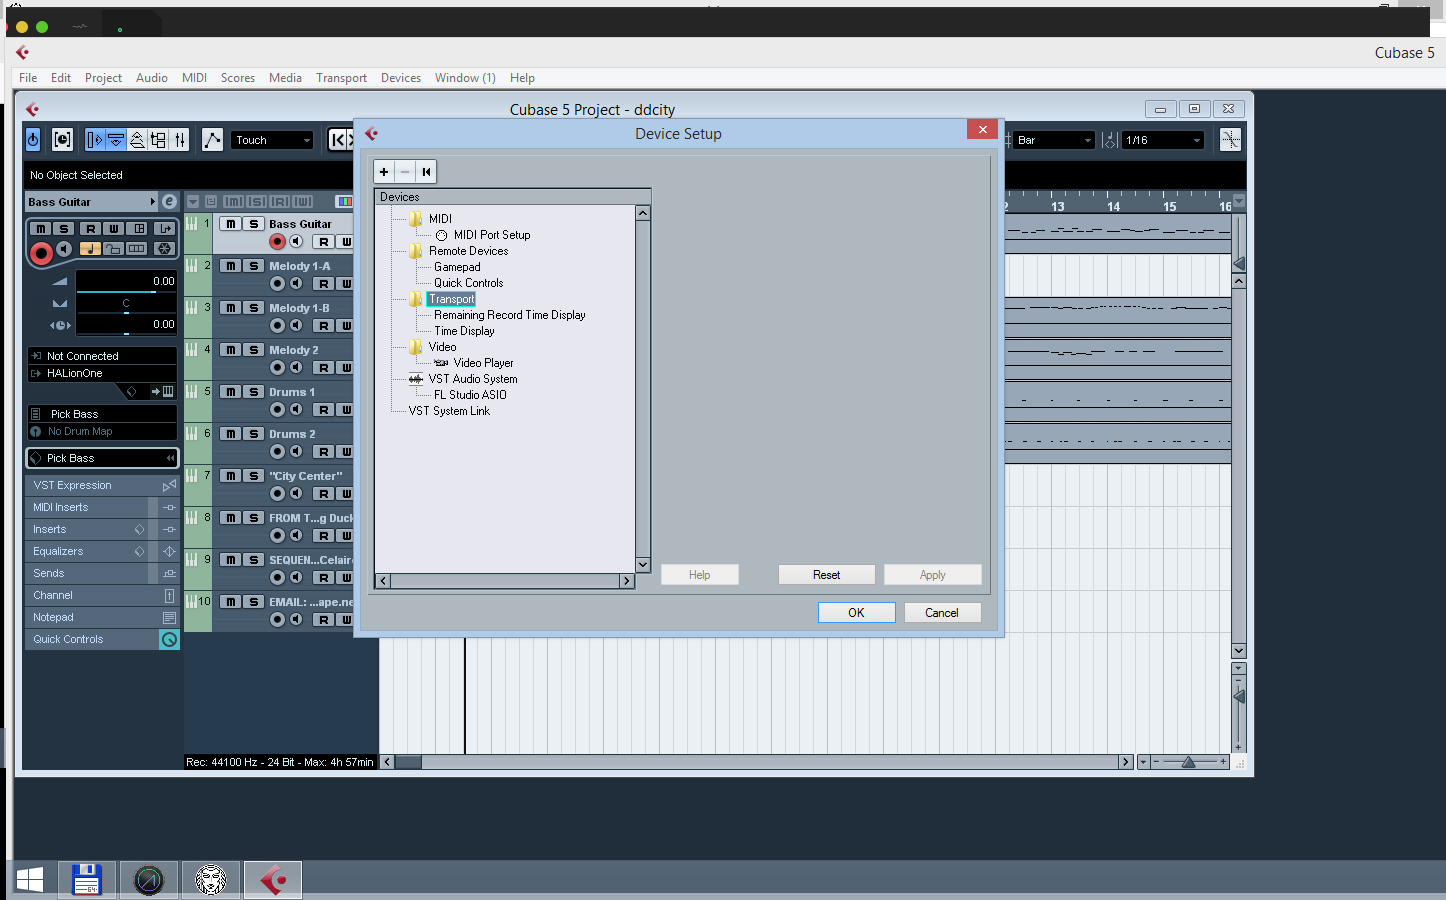This screenshot has width=1446, height=900.
Task: Click the snap grid icon at toolbar right end
Action: click(x=1230, y=140)
